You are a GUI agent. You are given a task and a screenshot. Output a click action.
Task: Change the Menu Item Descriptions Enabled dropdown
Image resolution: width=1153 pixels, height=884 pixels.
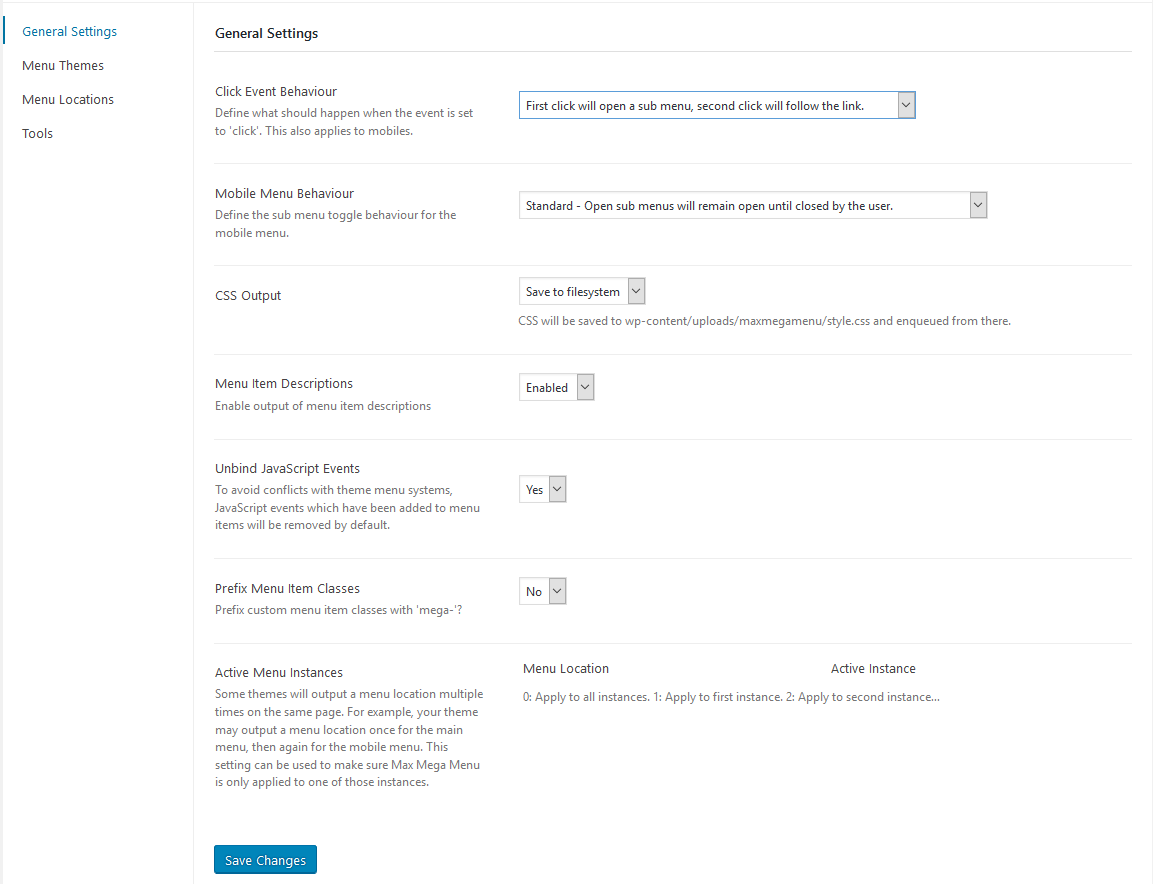click(x=557, y=387)
